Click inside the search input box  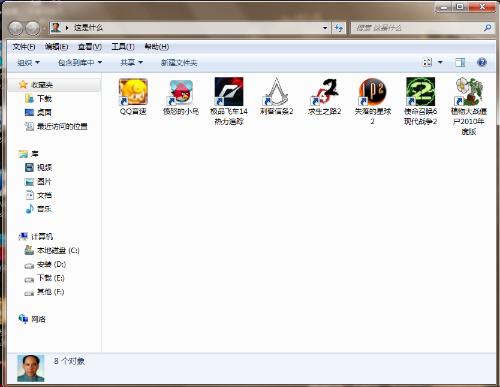point(417,28)
